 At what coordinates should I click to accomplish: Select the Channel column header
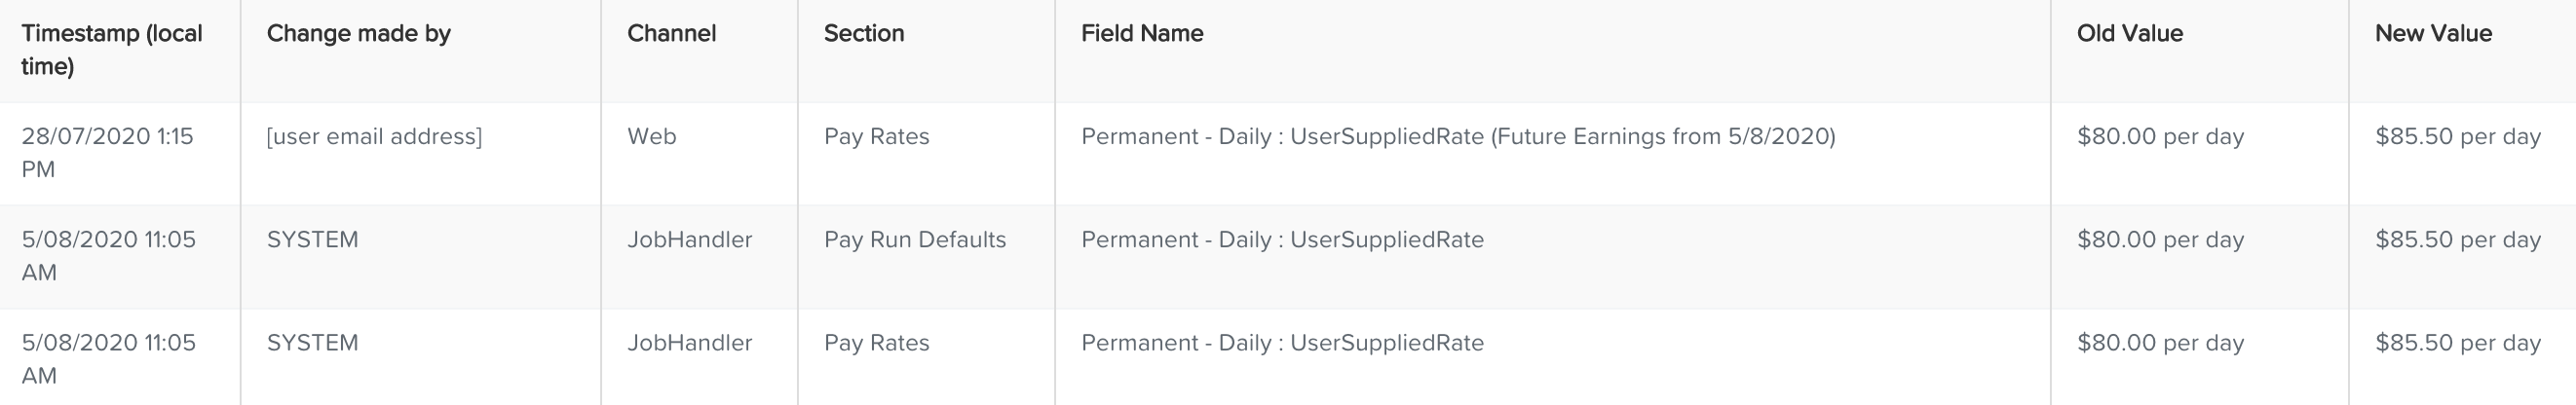[671, 34]
